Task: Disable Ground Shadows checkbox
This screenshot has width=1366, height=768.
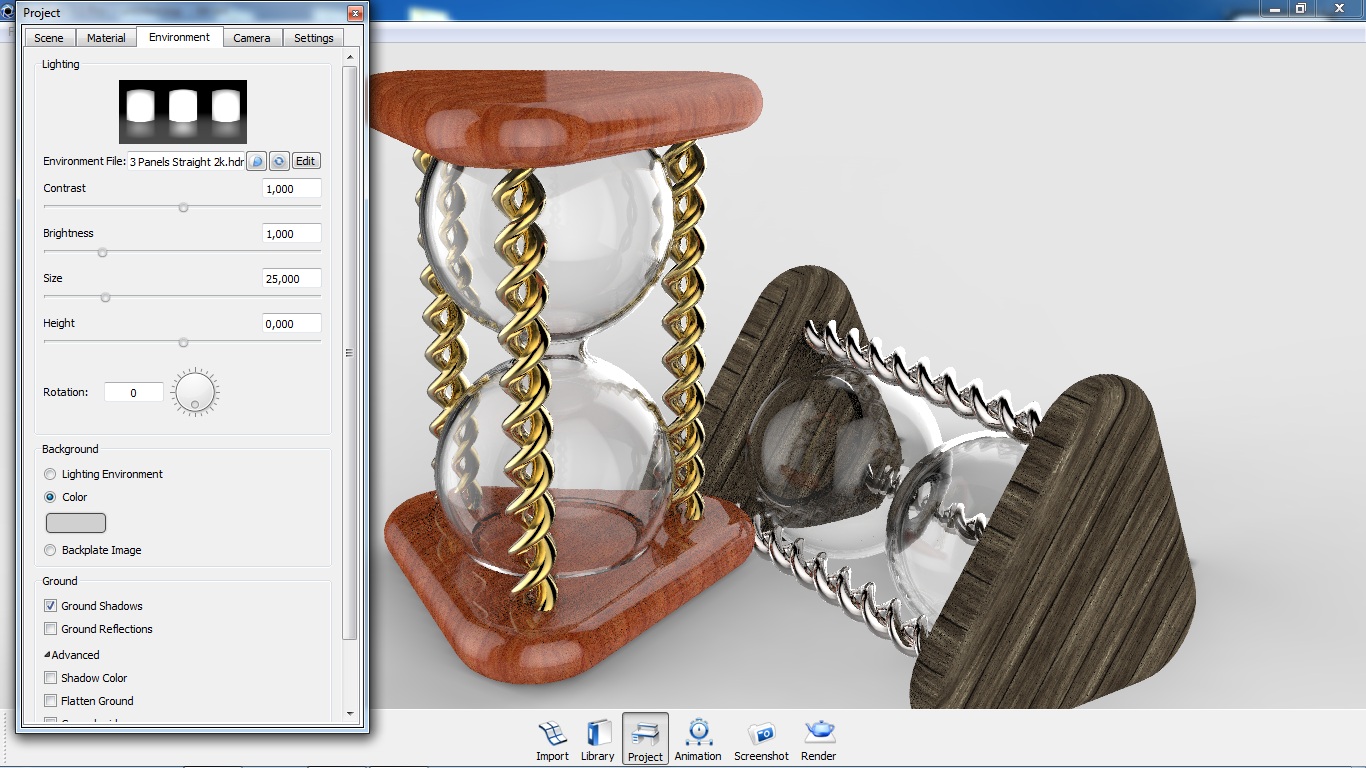Action: point(50,606)
